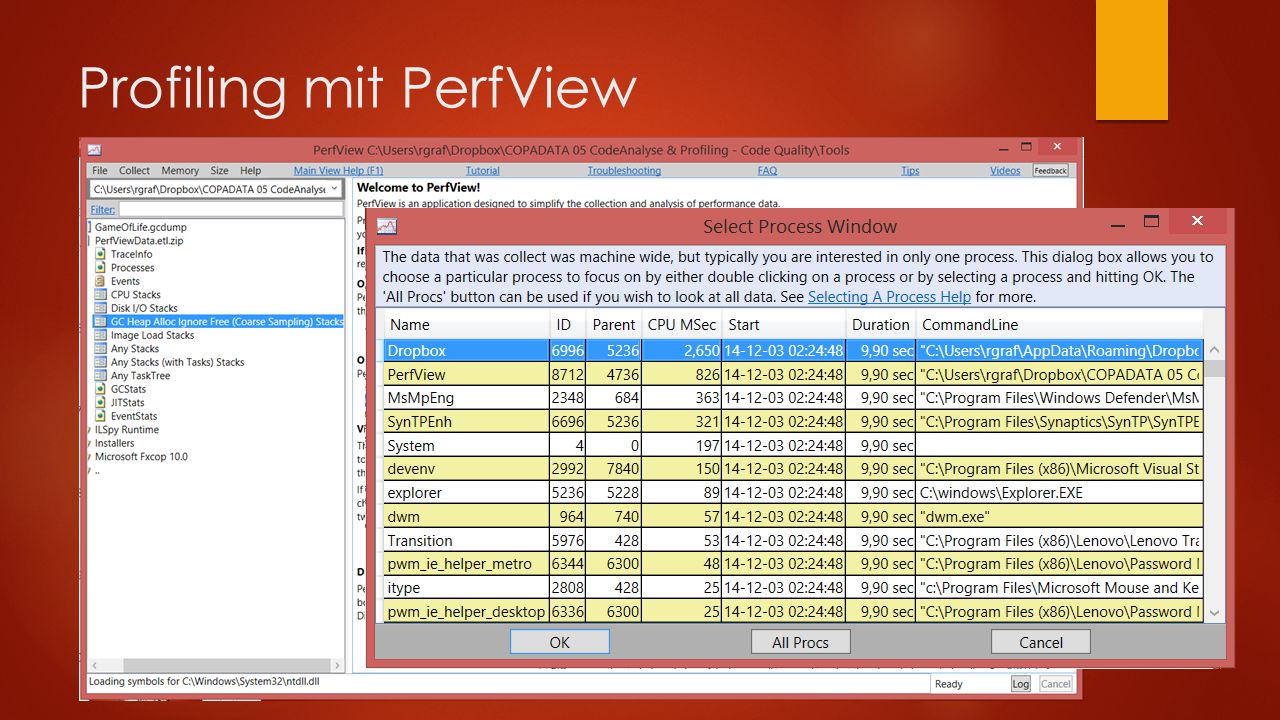1280x720 pixels.
Task: Open the Tips link
Action: [x=910, y=171]
